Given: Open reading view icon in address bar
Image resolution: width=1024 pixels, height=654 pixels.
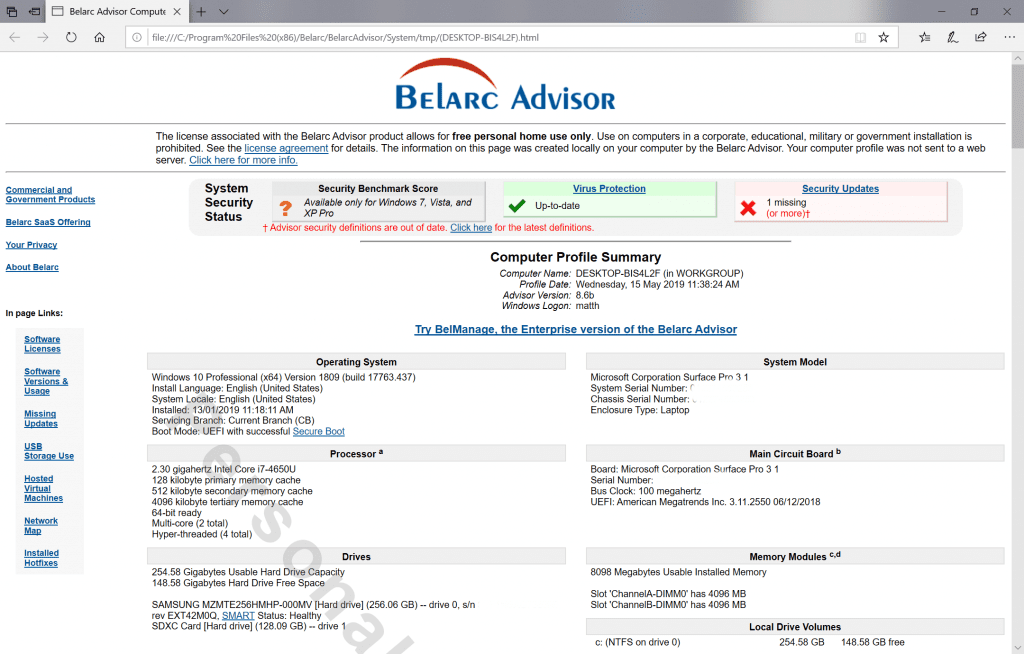Looking at the screenshot, I should (860, 37).
